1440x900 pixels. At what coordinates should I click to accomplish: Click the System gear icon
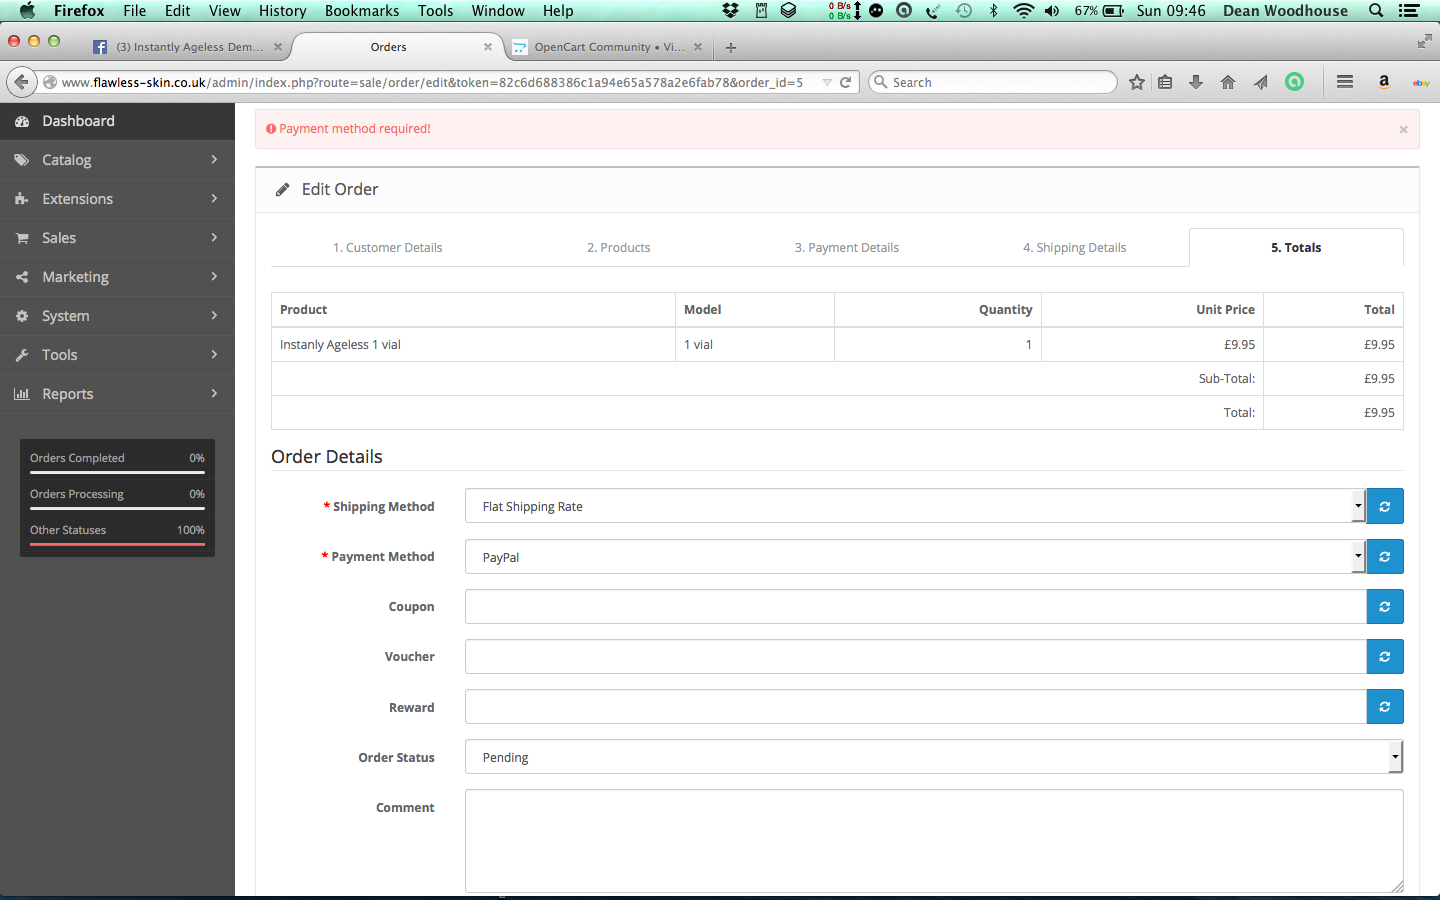22,316
